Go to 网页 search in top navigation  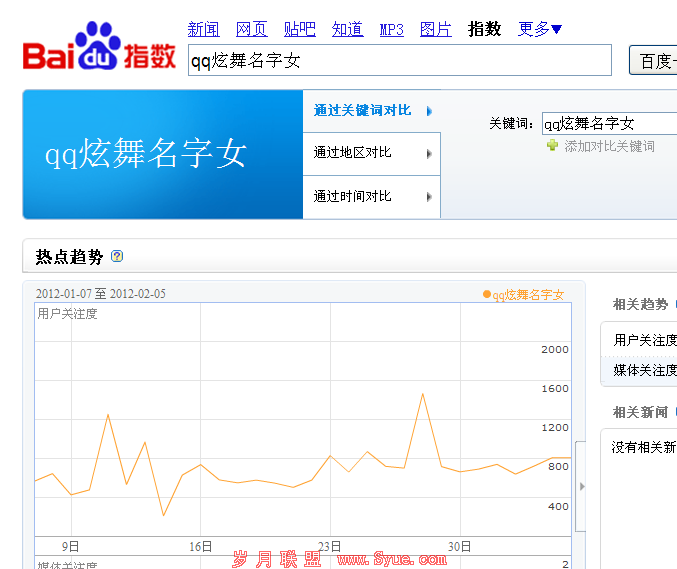(251, 29)
